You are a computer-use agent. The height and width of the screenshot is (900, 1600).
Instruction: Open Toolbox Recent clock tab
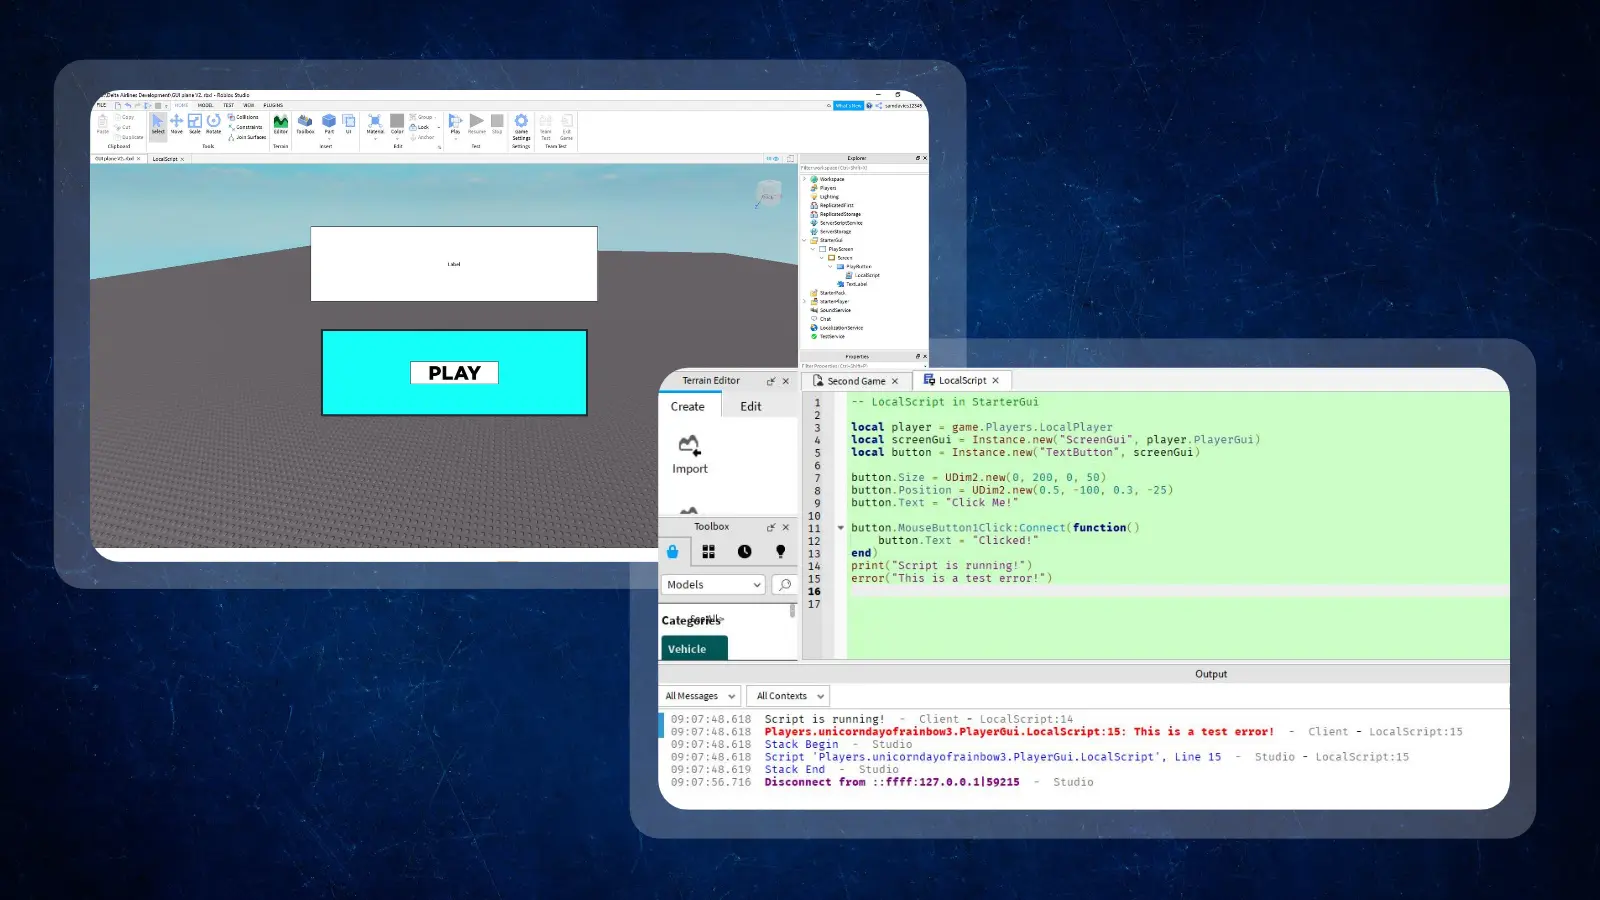pyautogui.click(x=745, y=551)
